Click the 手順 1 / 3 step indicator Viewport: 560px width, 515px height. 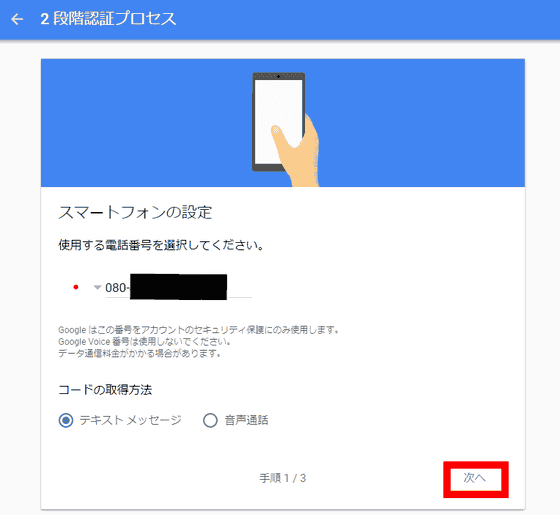282,478
